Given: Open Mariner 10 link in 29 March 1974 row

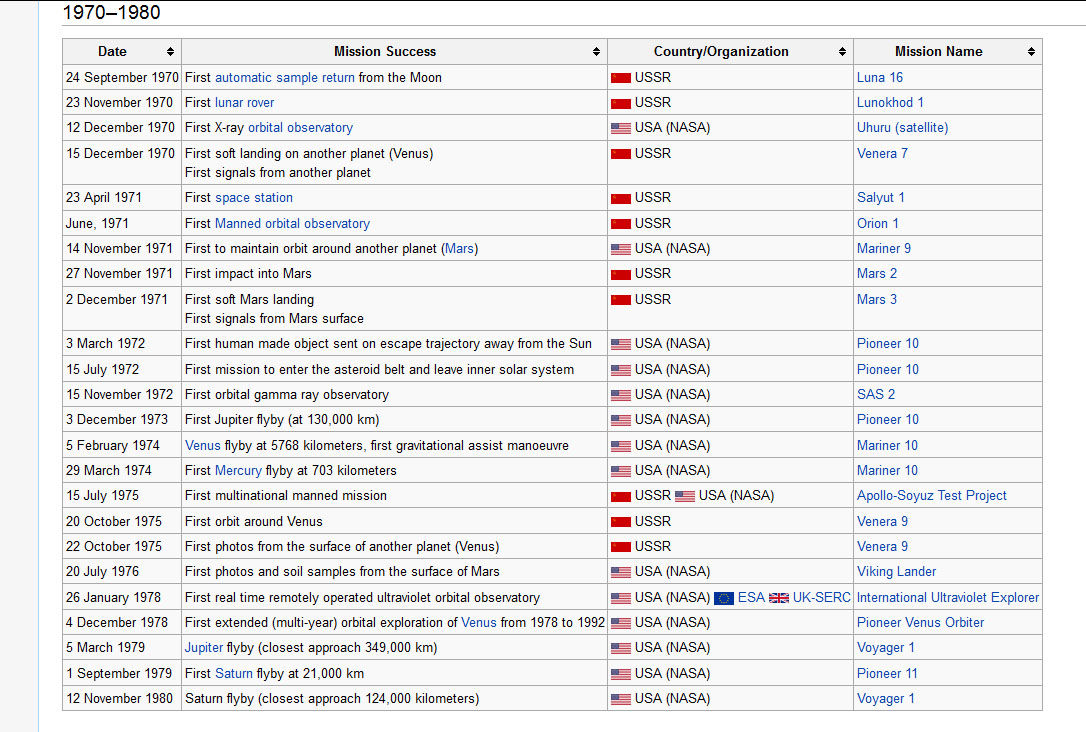Looking at the screenshot, I should pyautogui.click(x=887, y=470).
